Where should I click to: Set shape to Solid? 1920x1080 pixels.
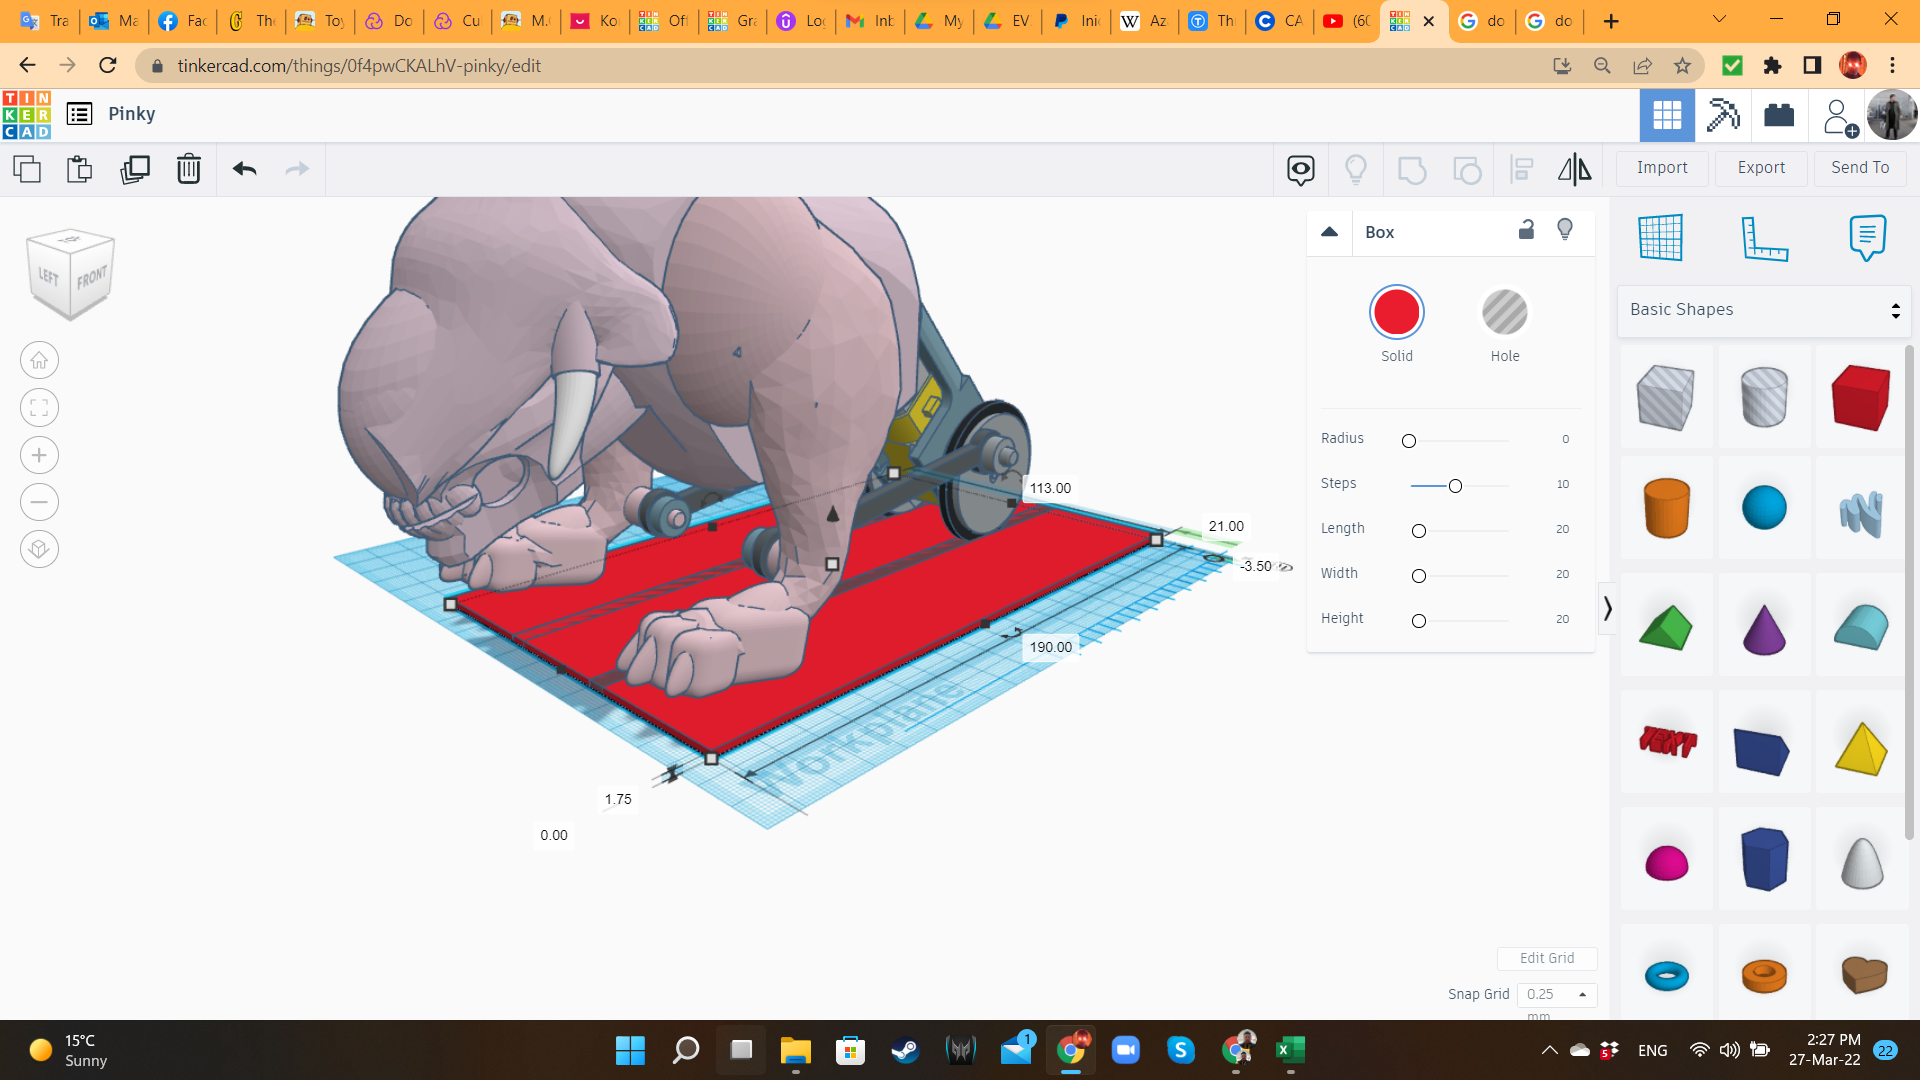[1396, 313]
